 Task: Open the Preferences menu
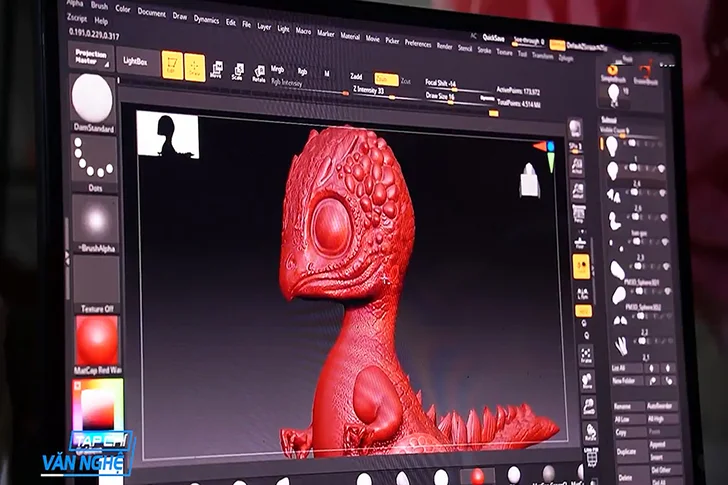418,43
